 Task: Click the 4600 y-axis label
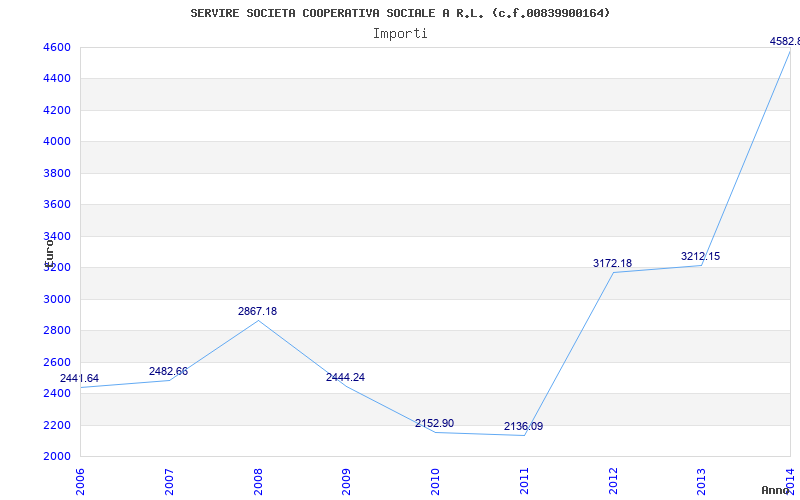(55, 47)
